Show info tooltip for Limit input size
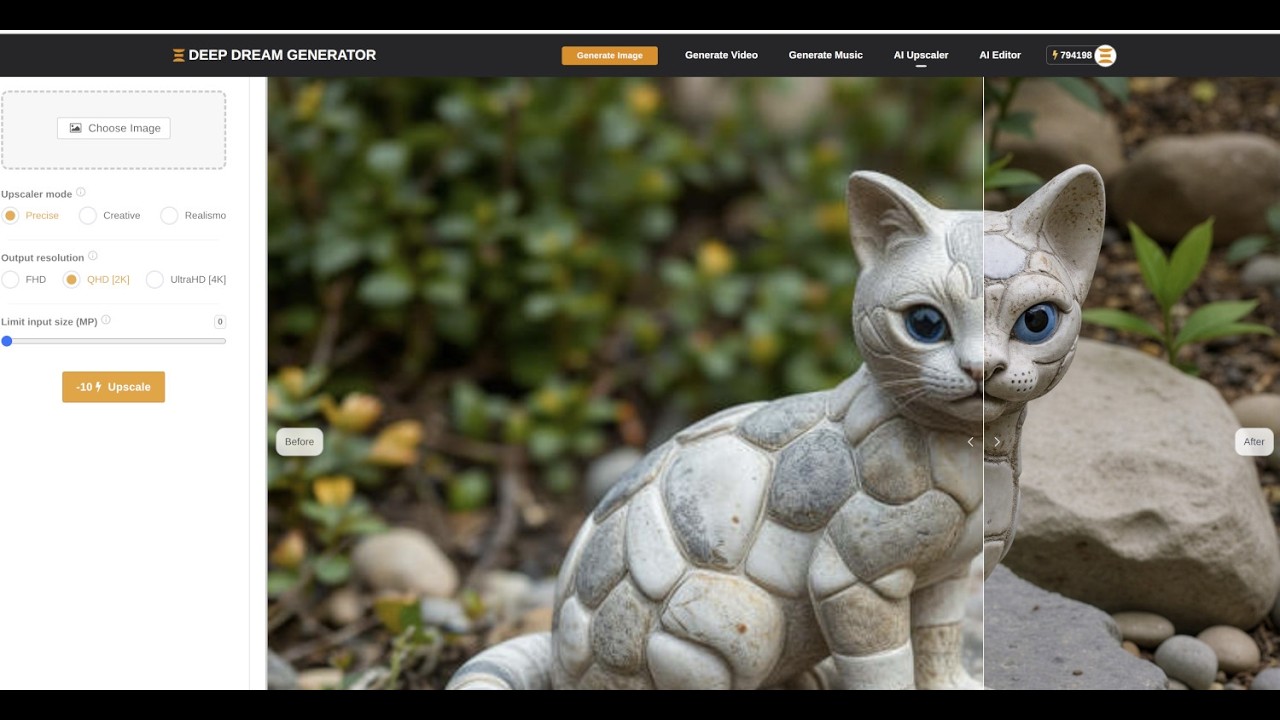The image size is (1280, 720). (106, 320)
